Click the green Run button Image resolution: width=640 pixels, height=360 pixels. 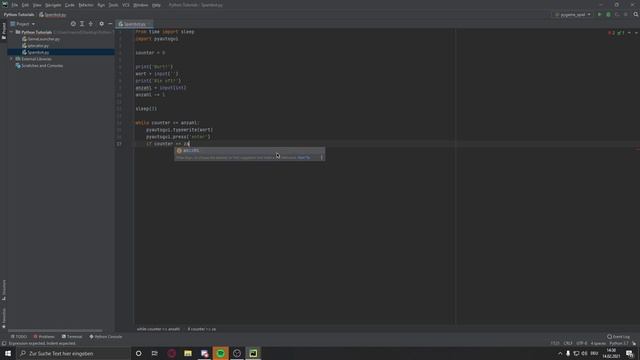pyautogui.click(x=600, y=15)
